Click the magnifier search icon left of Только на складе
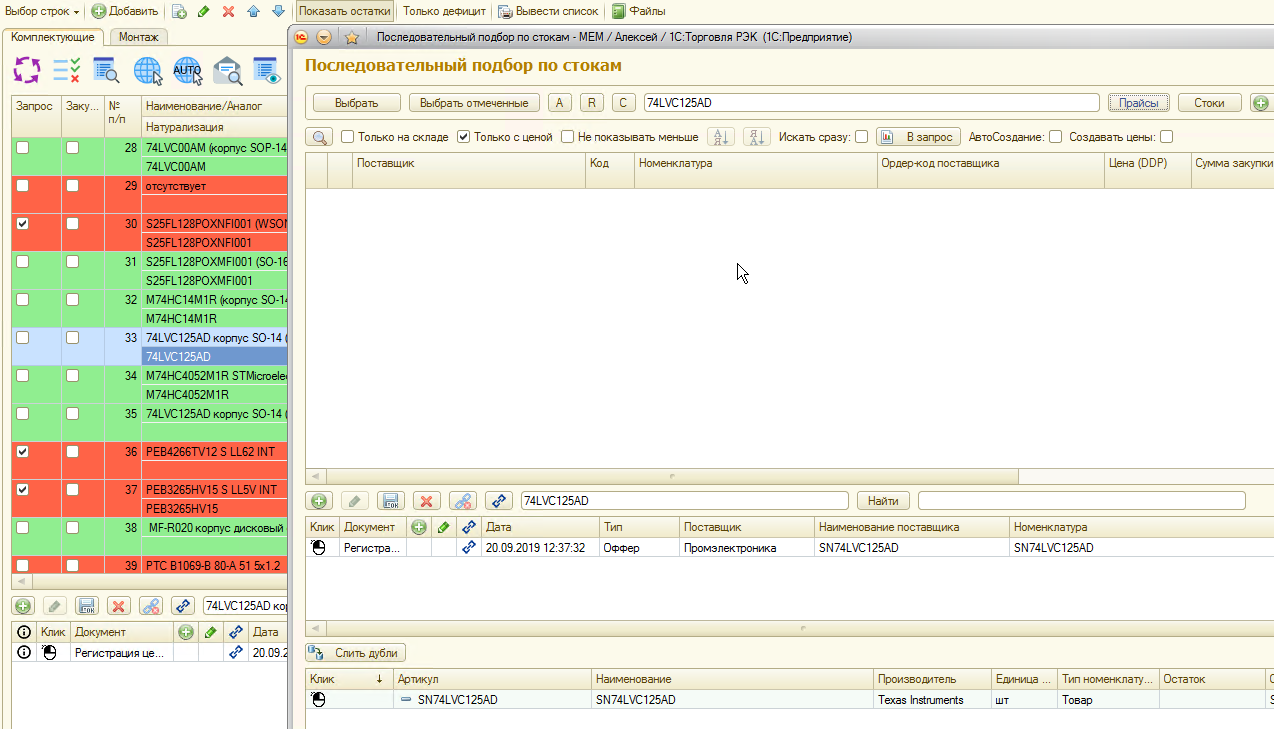Screen dimensions: 1274x729 tap(320, 137)
